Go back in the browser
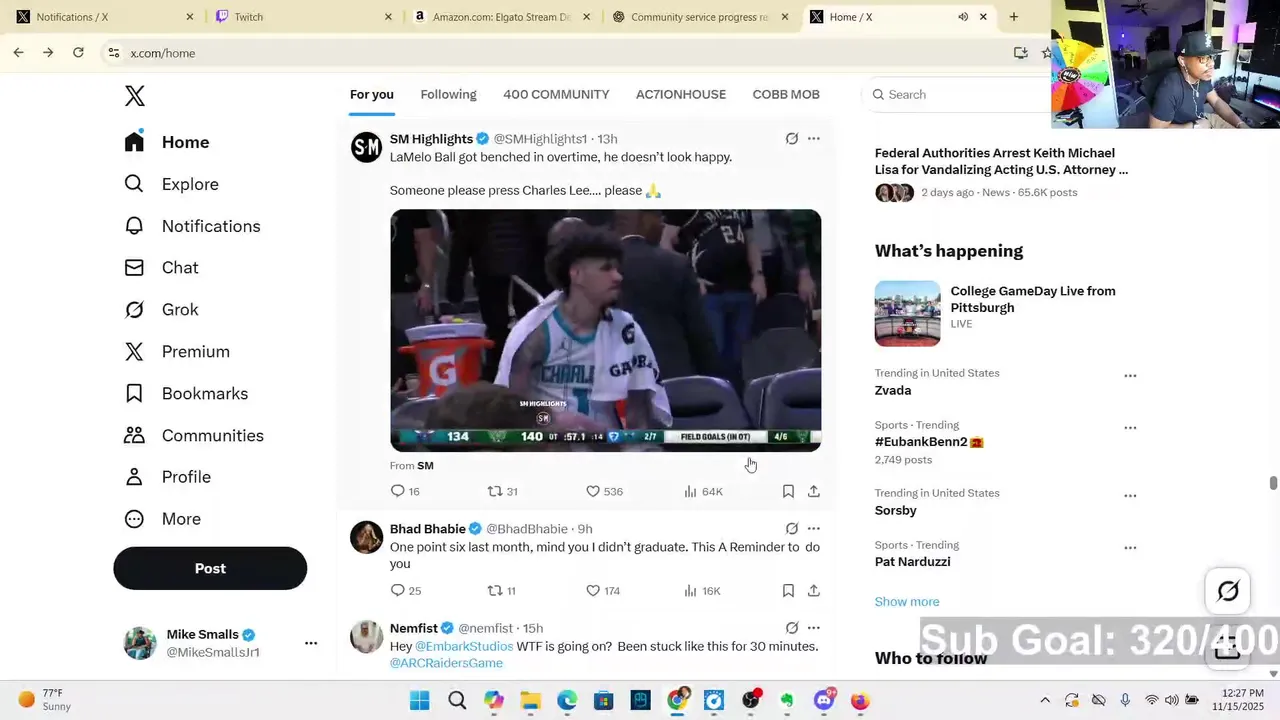The height and width of the screenshot is (720, 1280). 18,53
